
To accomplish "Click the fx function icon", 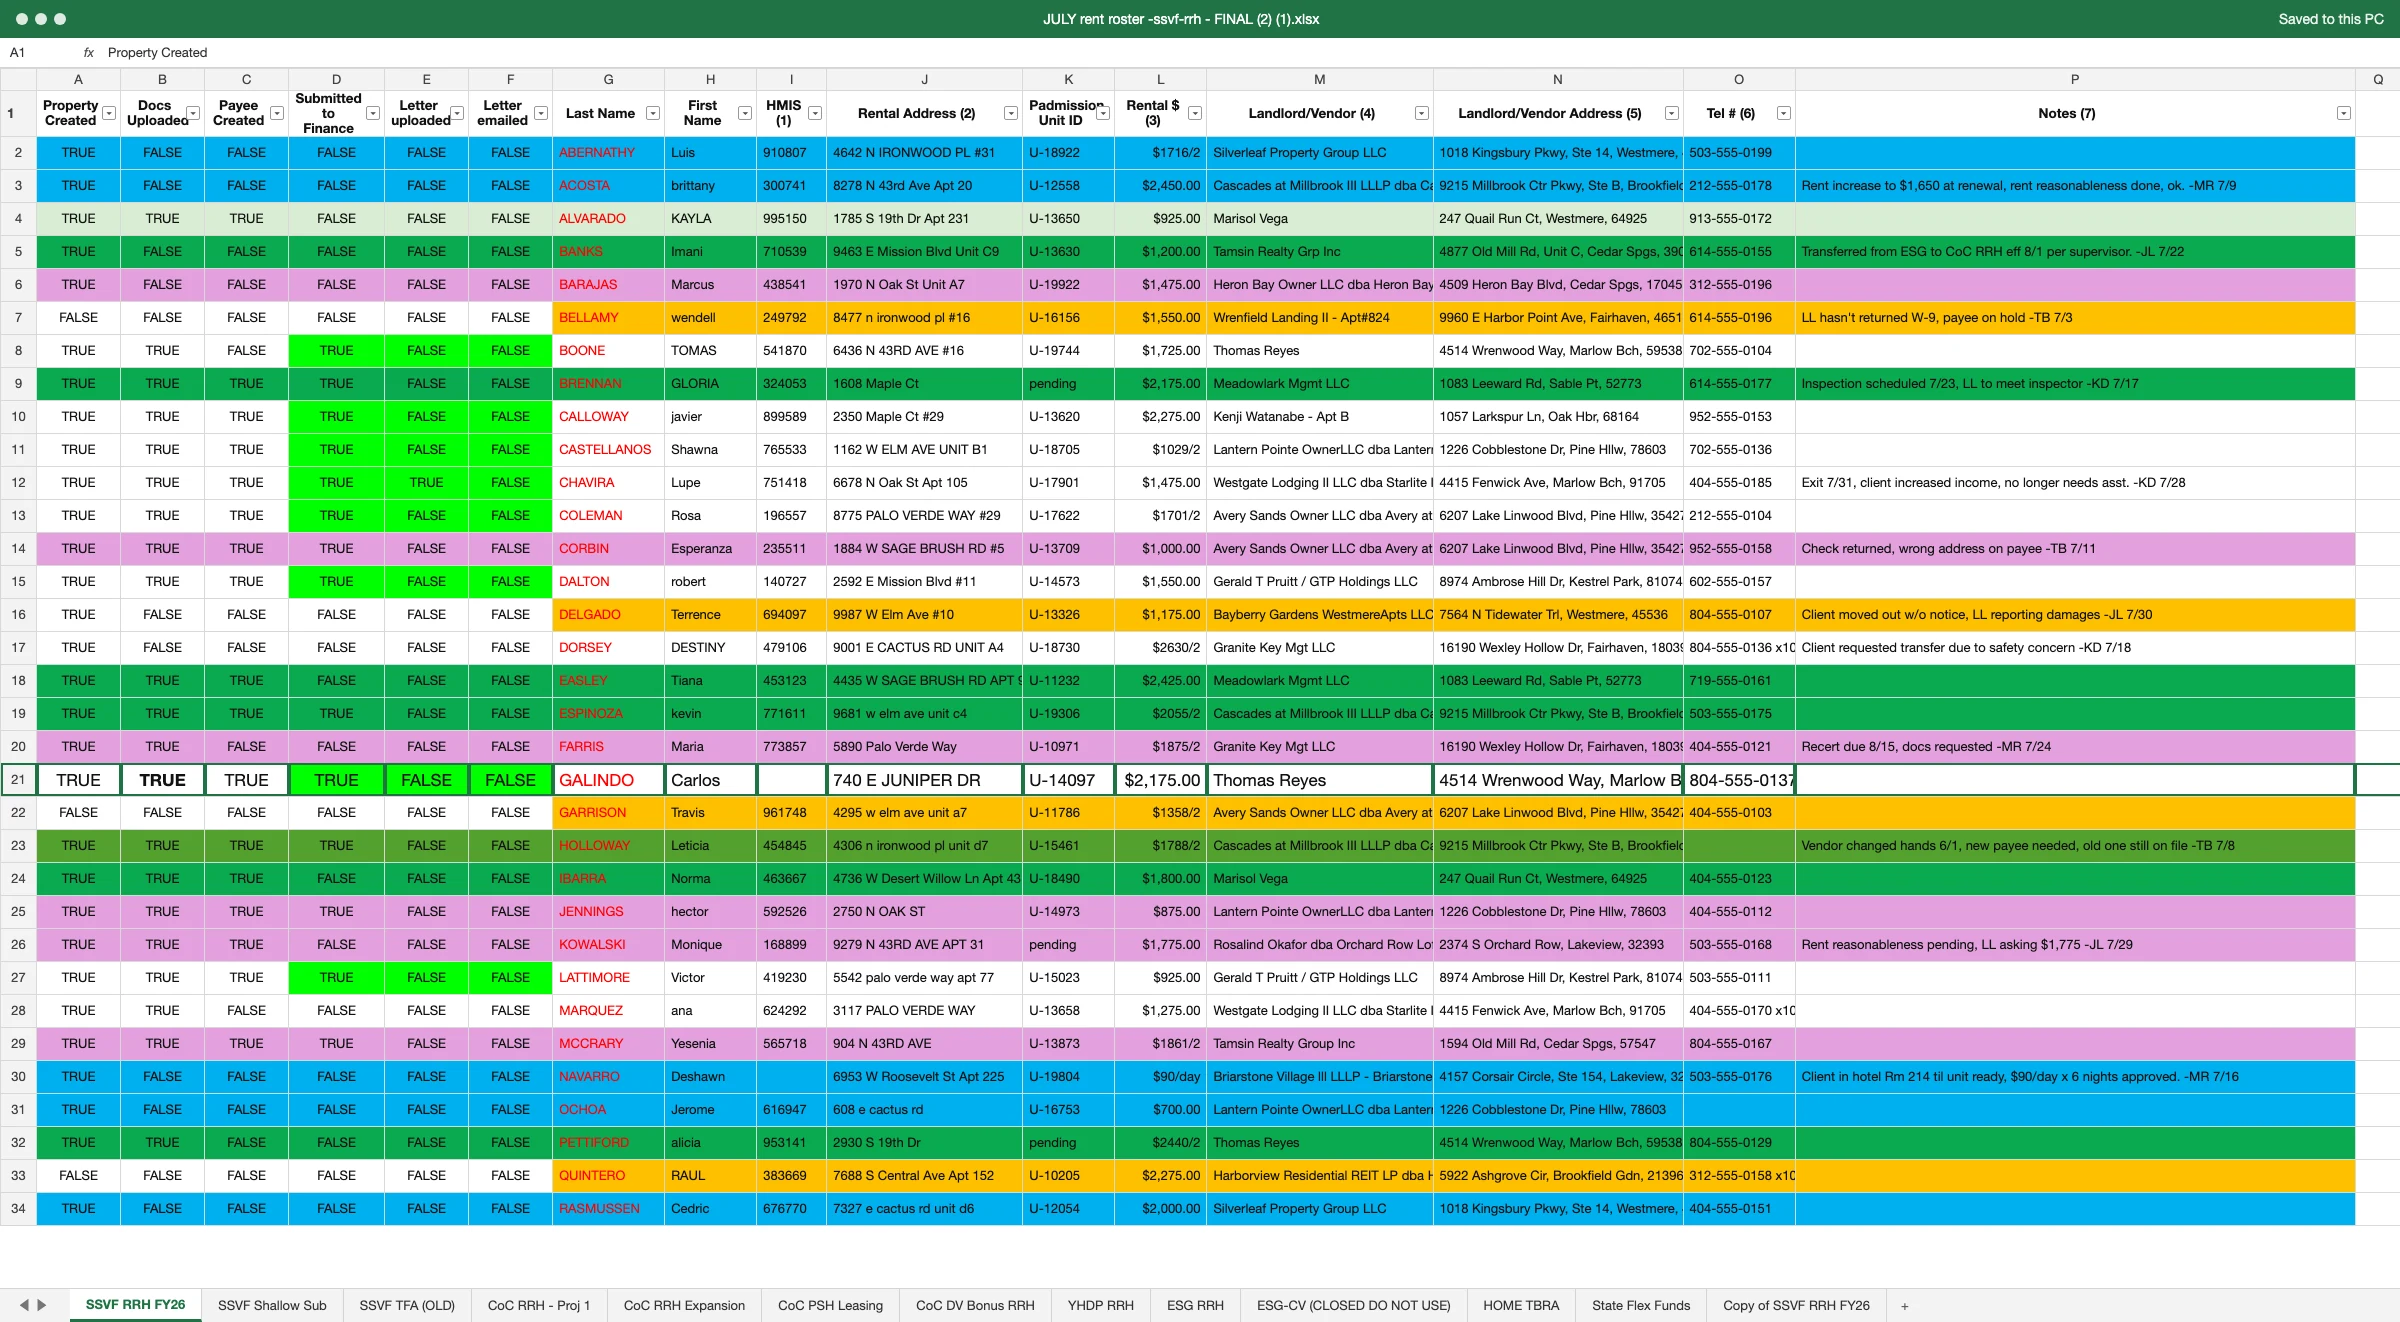I will pyautogui.click(x=88, y=53).
